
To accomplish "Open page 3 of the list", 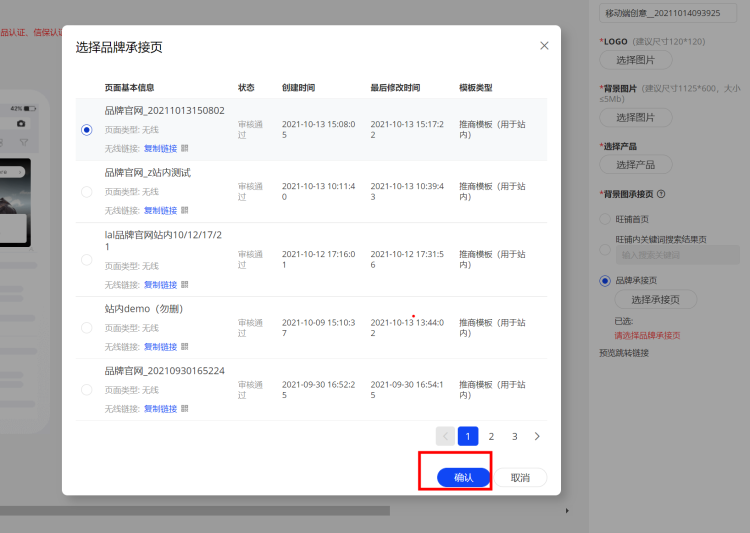I will [x=514, y=436].
